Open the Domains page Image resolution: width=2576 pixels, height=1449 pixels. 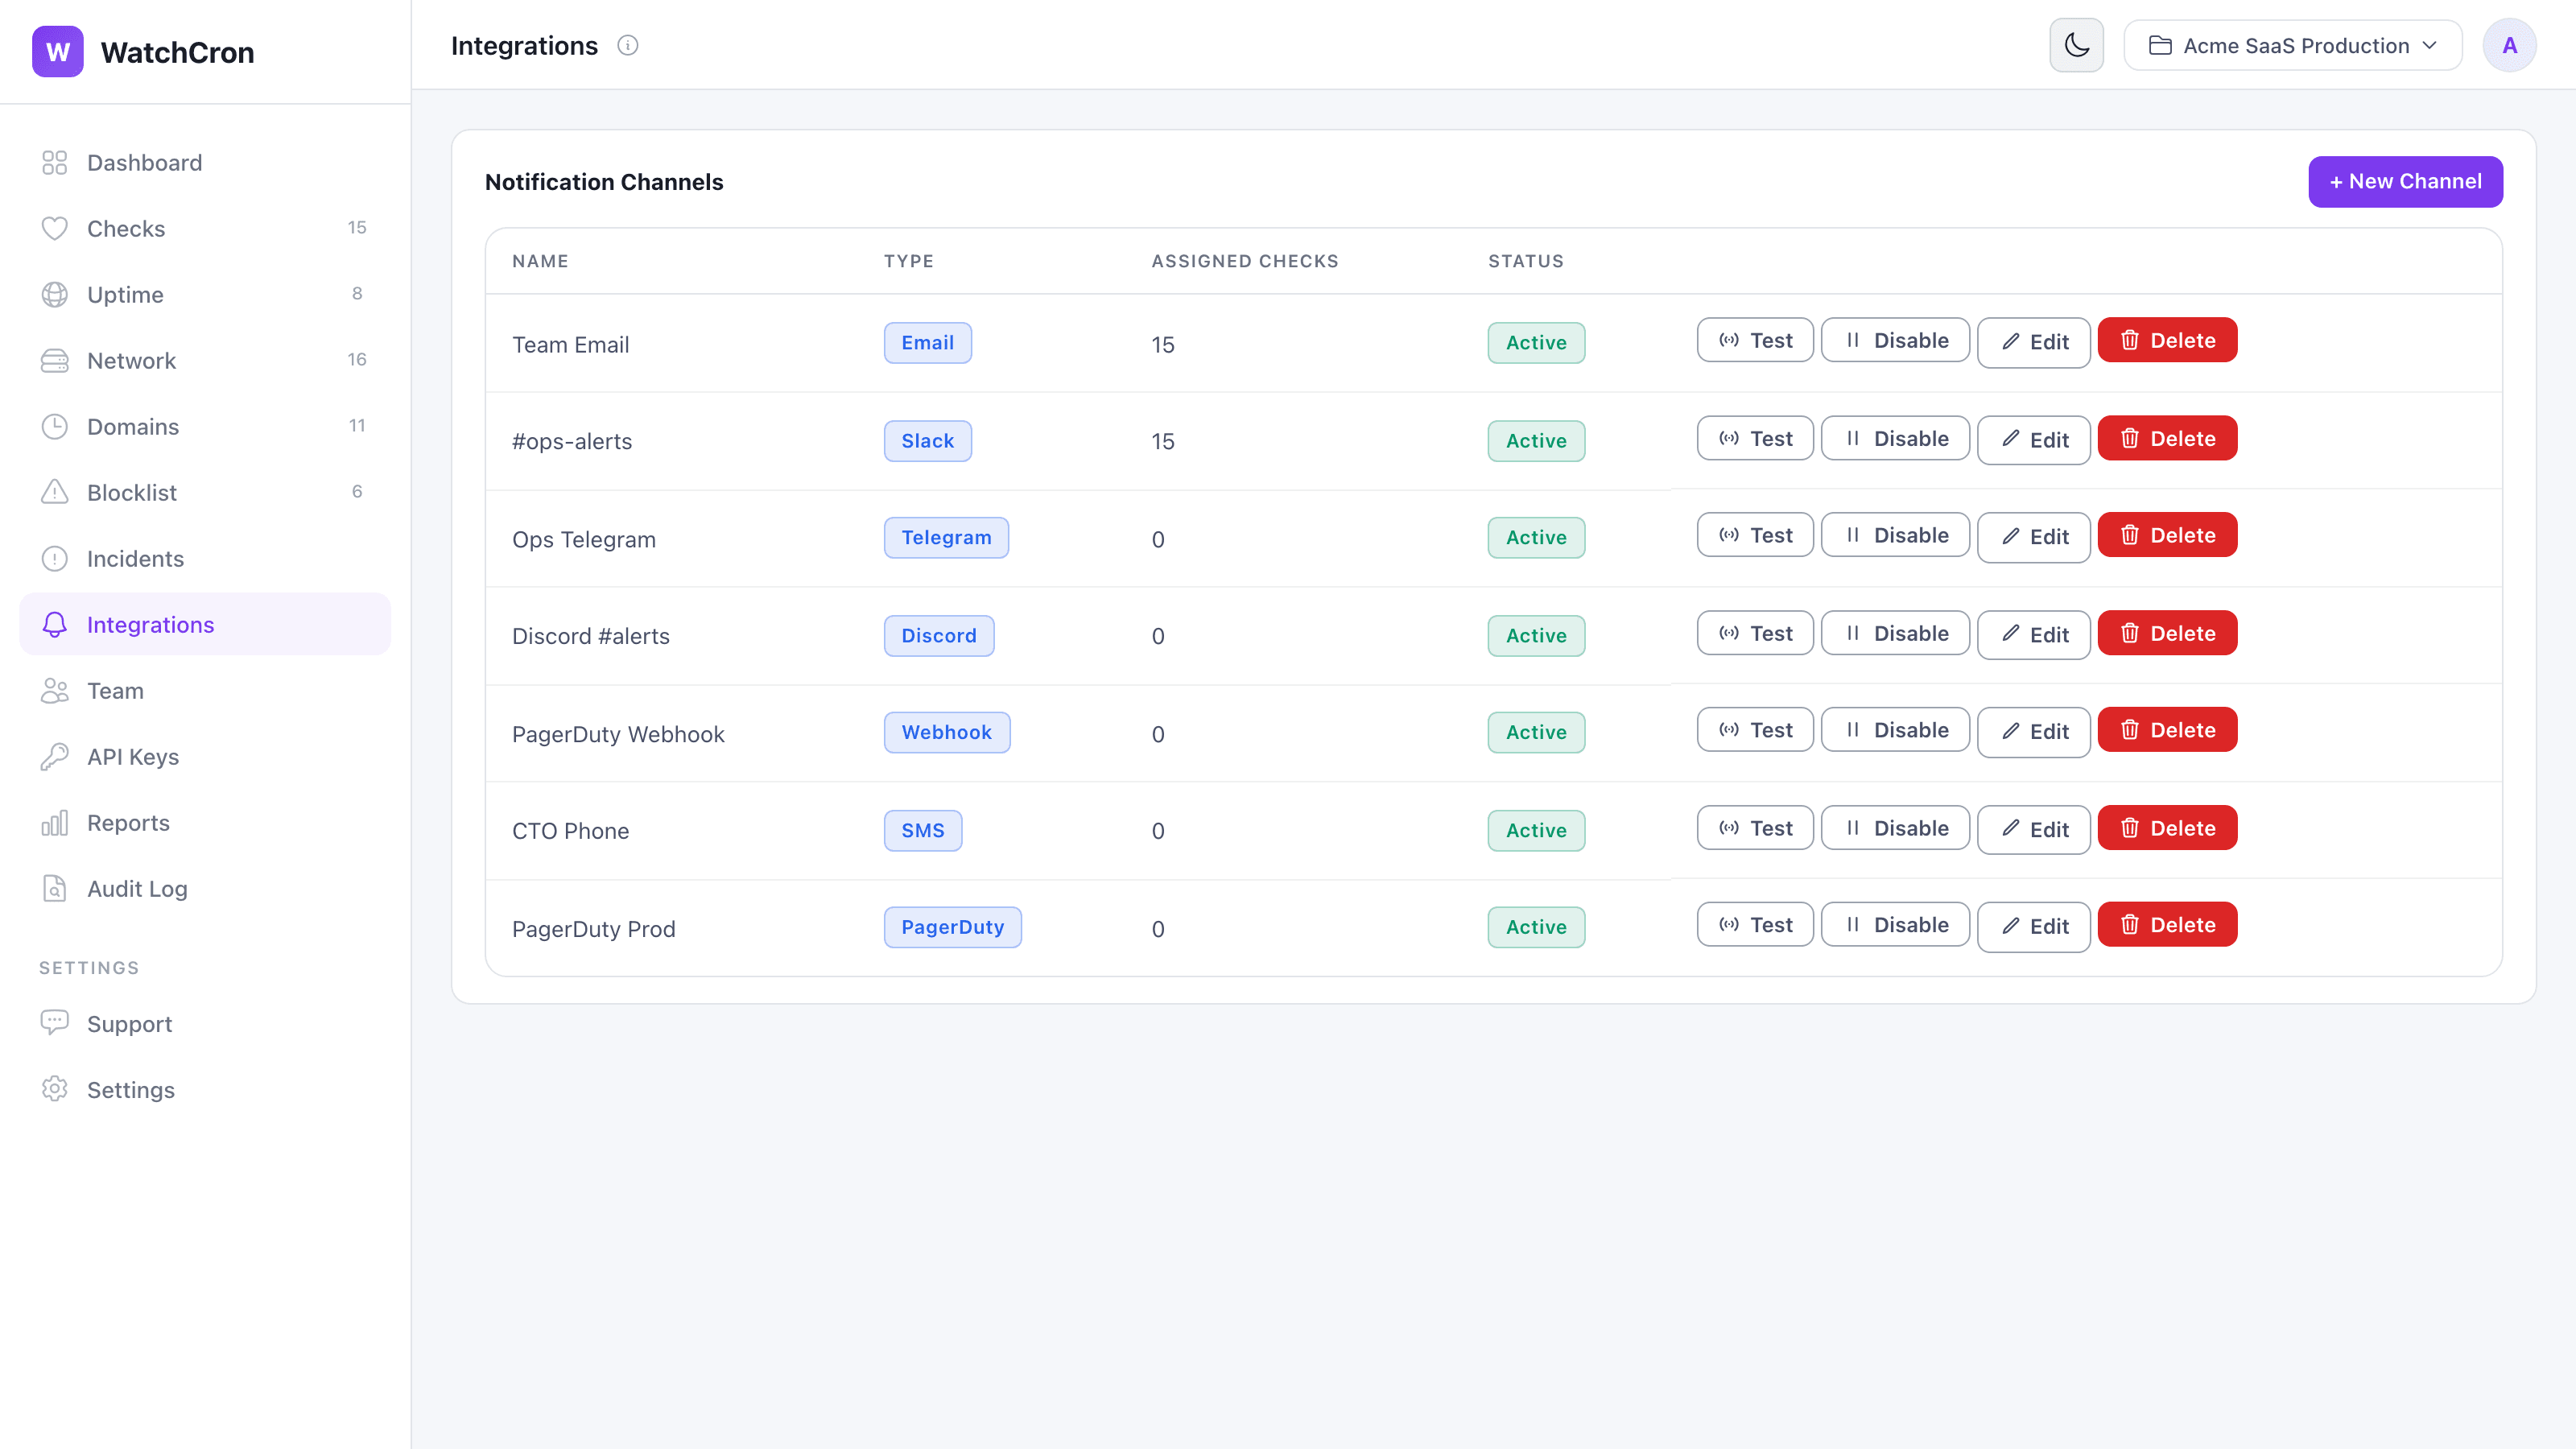coord(205,427)
